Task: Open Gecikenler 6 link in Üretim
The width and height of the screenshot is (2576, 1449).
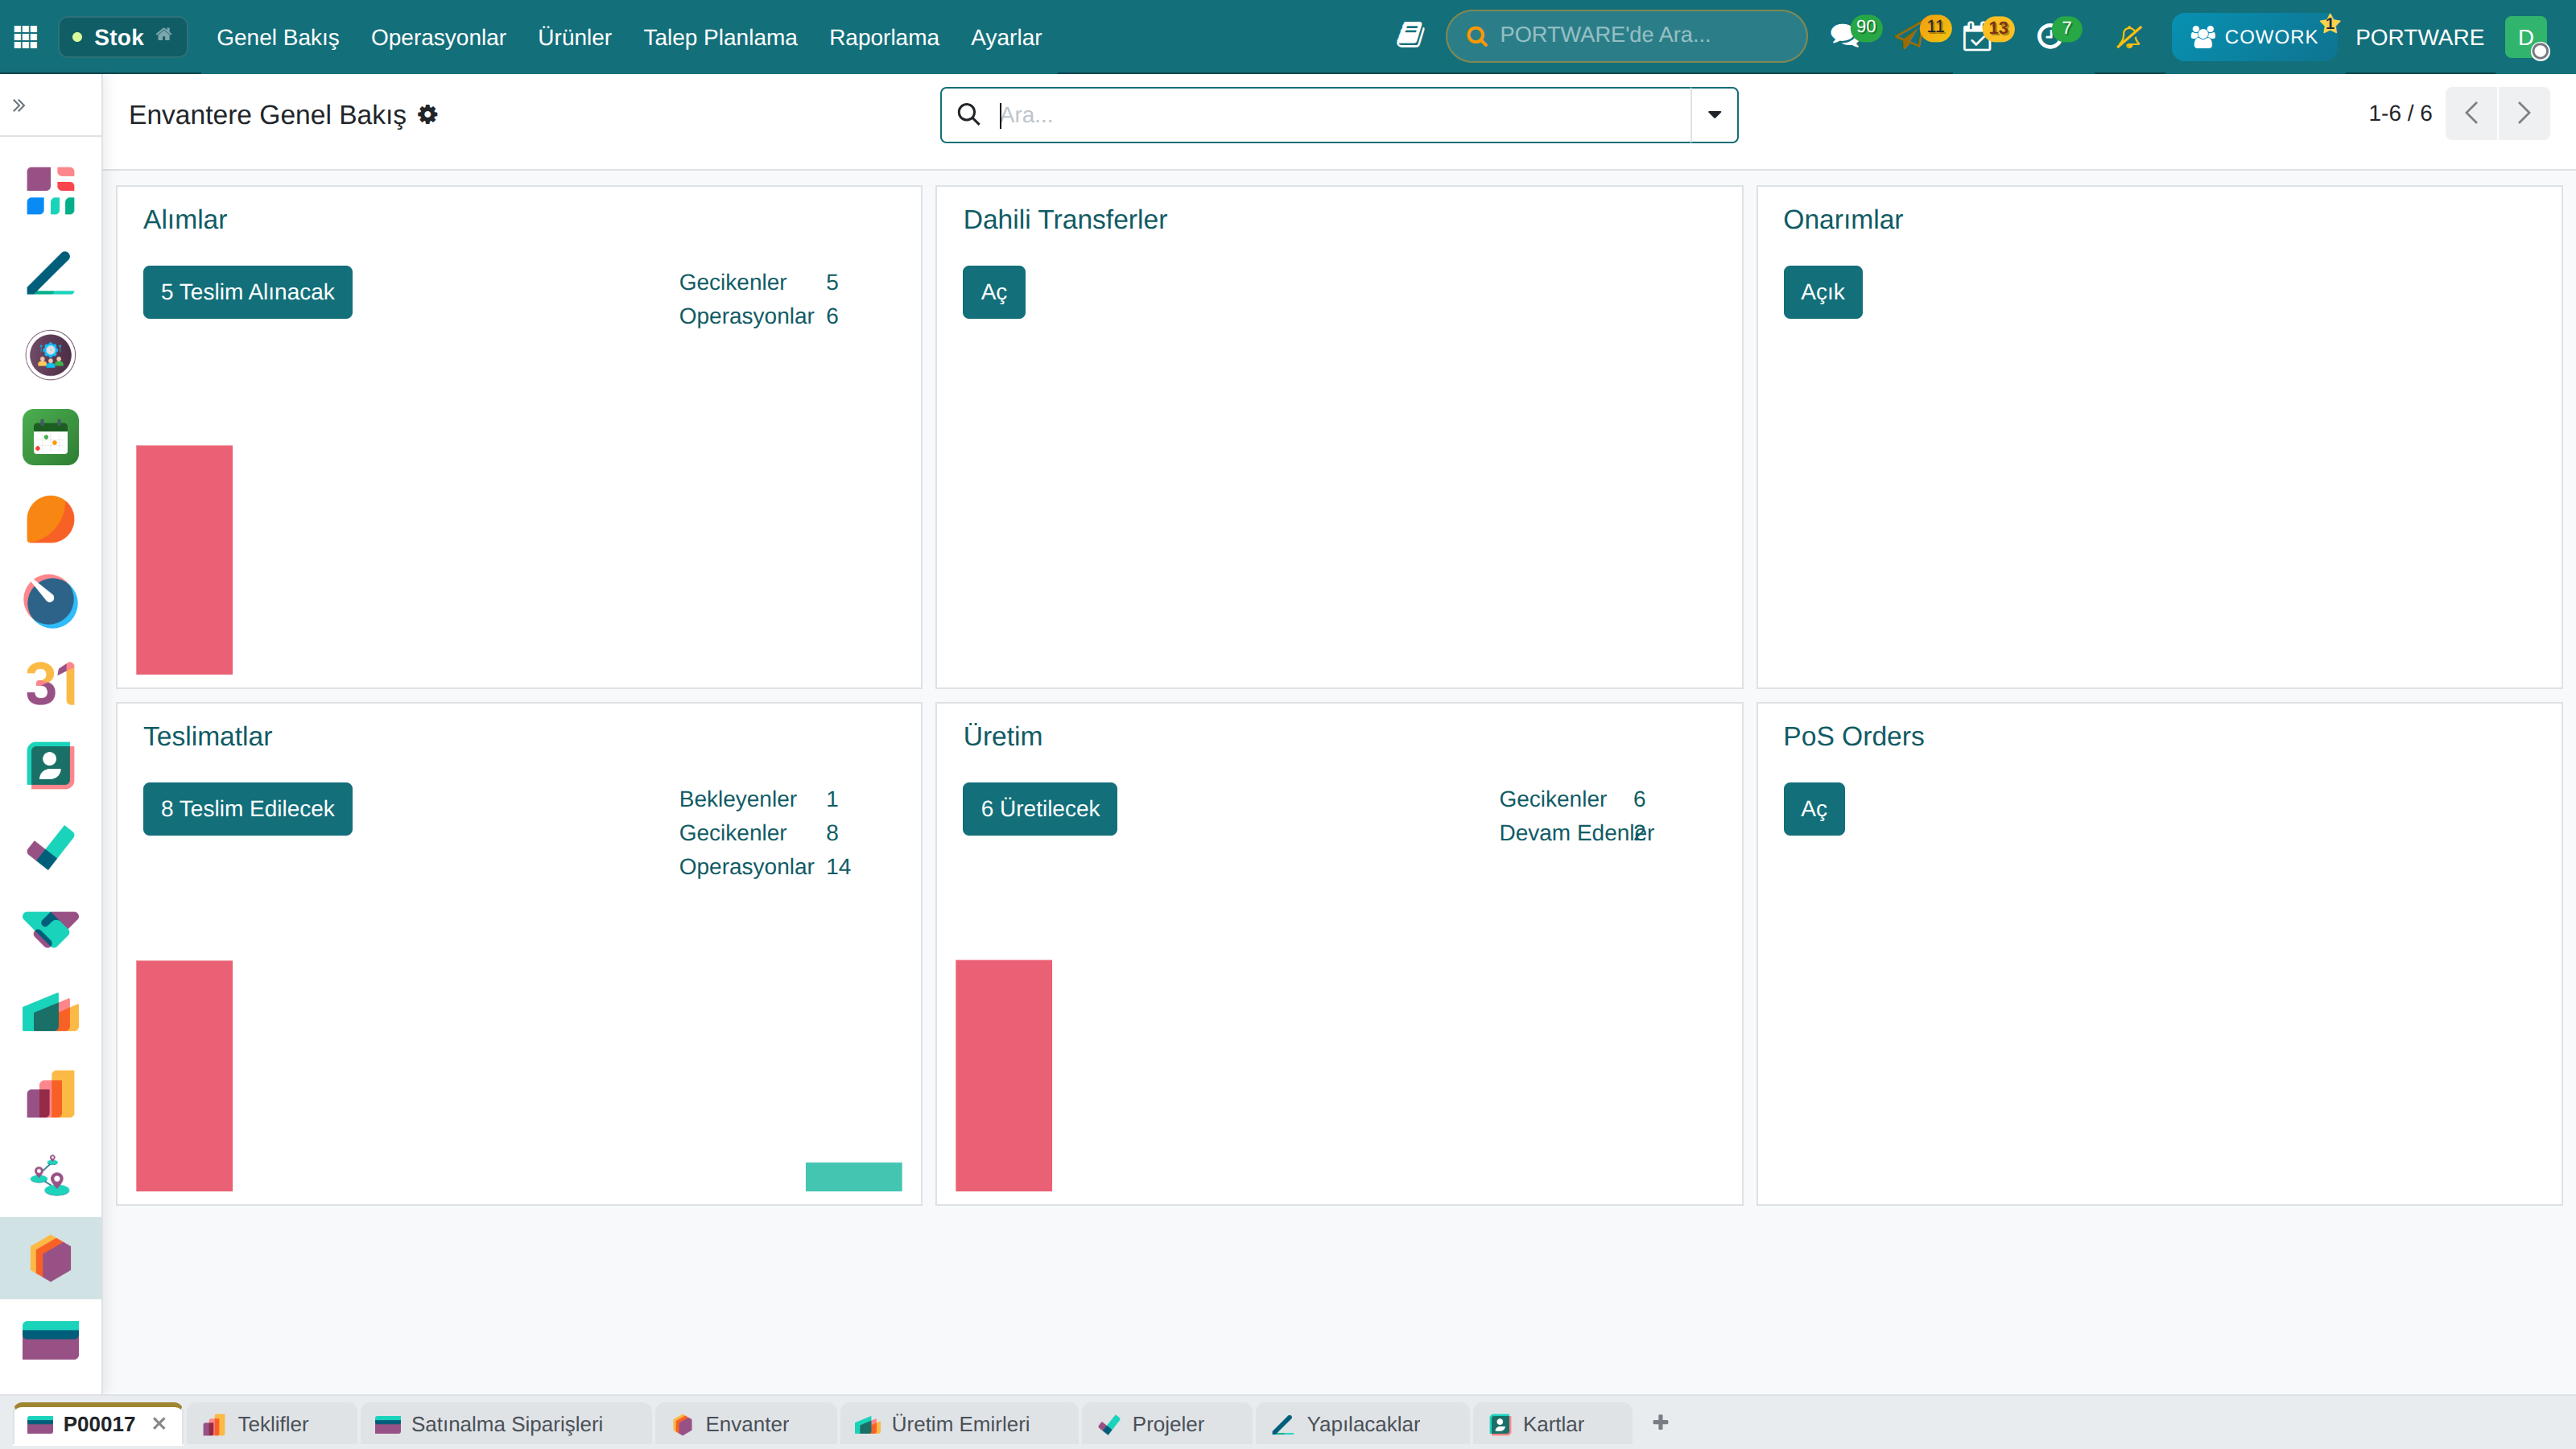Action: tap(1572, 799)
